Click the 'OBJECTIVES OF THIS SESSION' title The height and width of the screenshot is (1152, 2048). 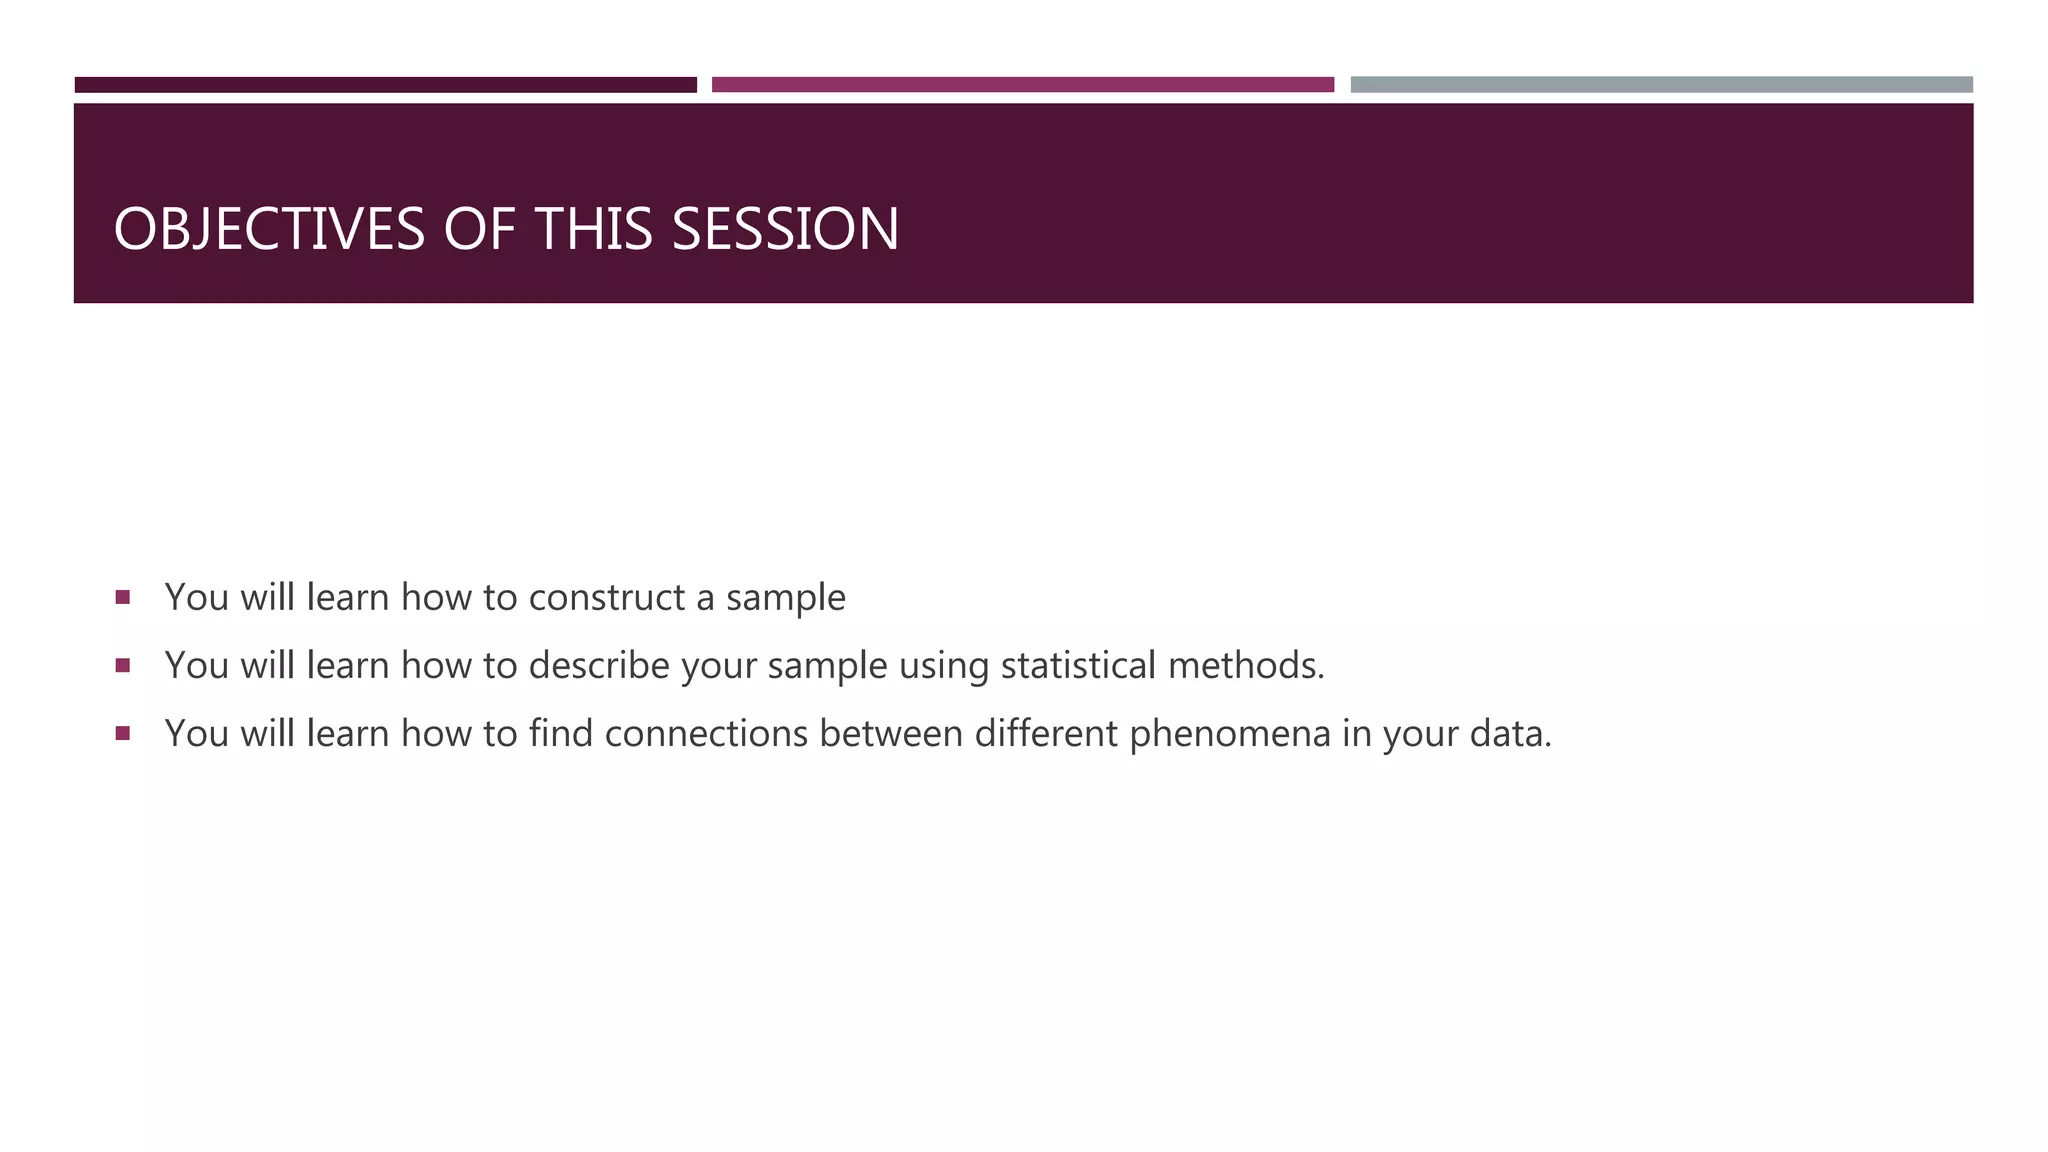506,229
